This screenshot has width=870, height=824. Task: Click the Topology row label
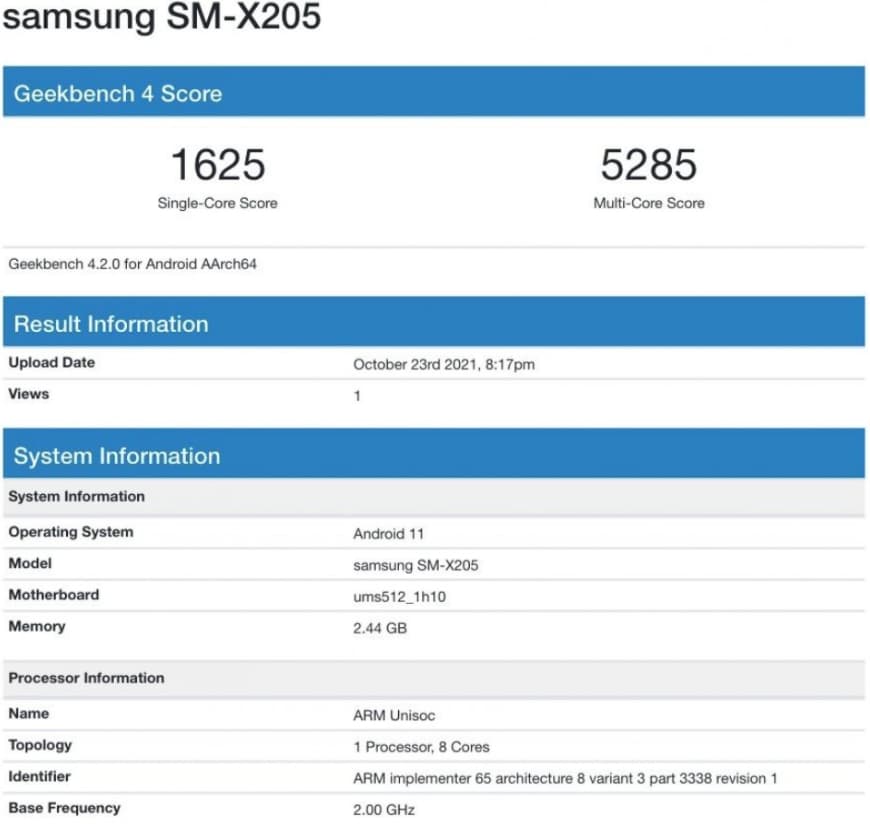40,745
